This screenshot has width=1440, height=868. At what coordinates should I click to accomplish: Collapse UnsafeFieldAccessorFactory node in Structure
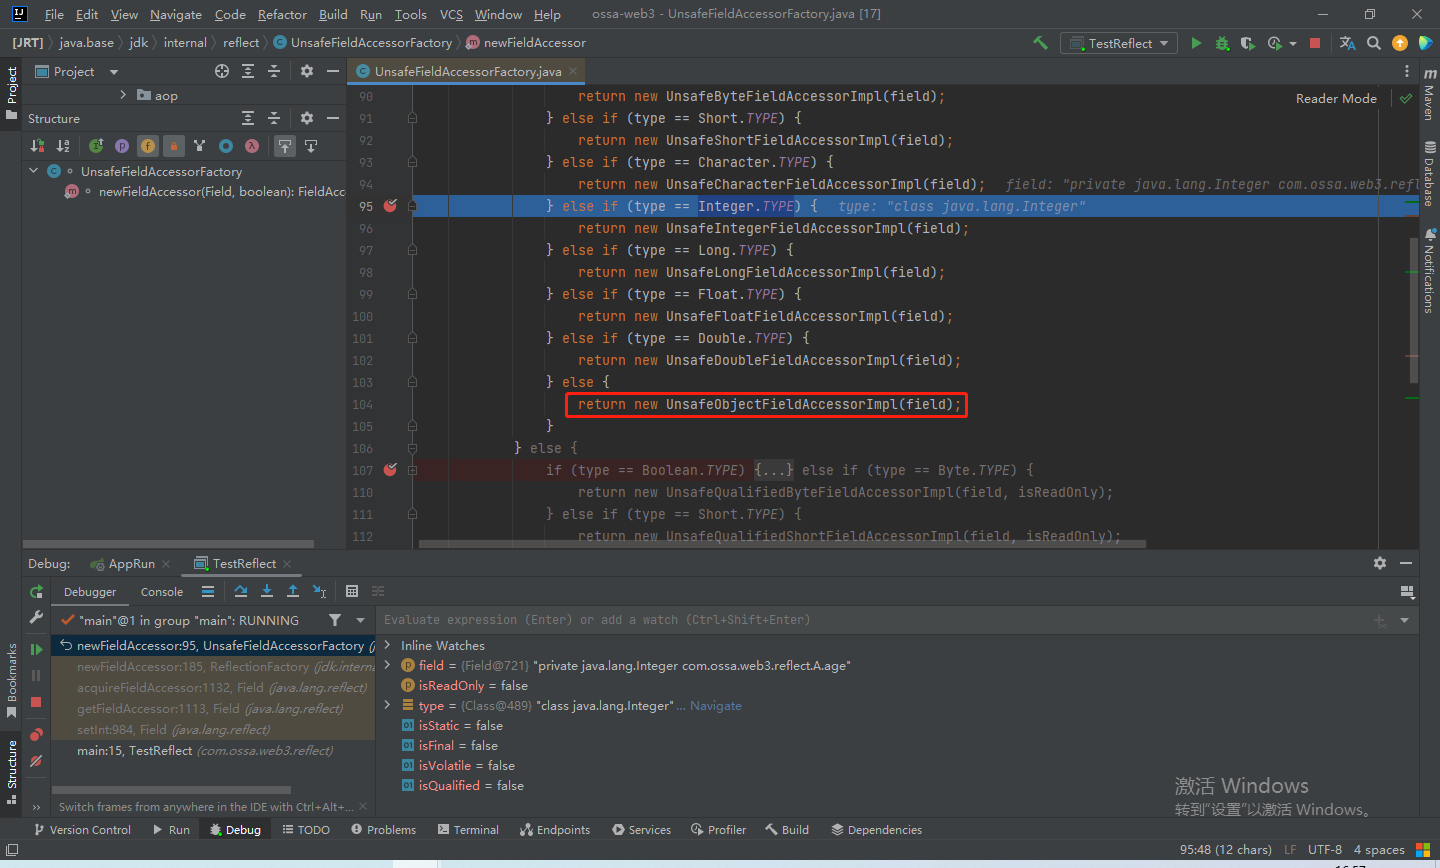point(33,171)
